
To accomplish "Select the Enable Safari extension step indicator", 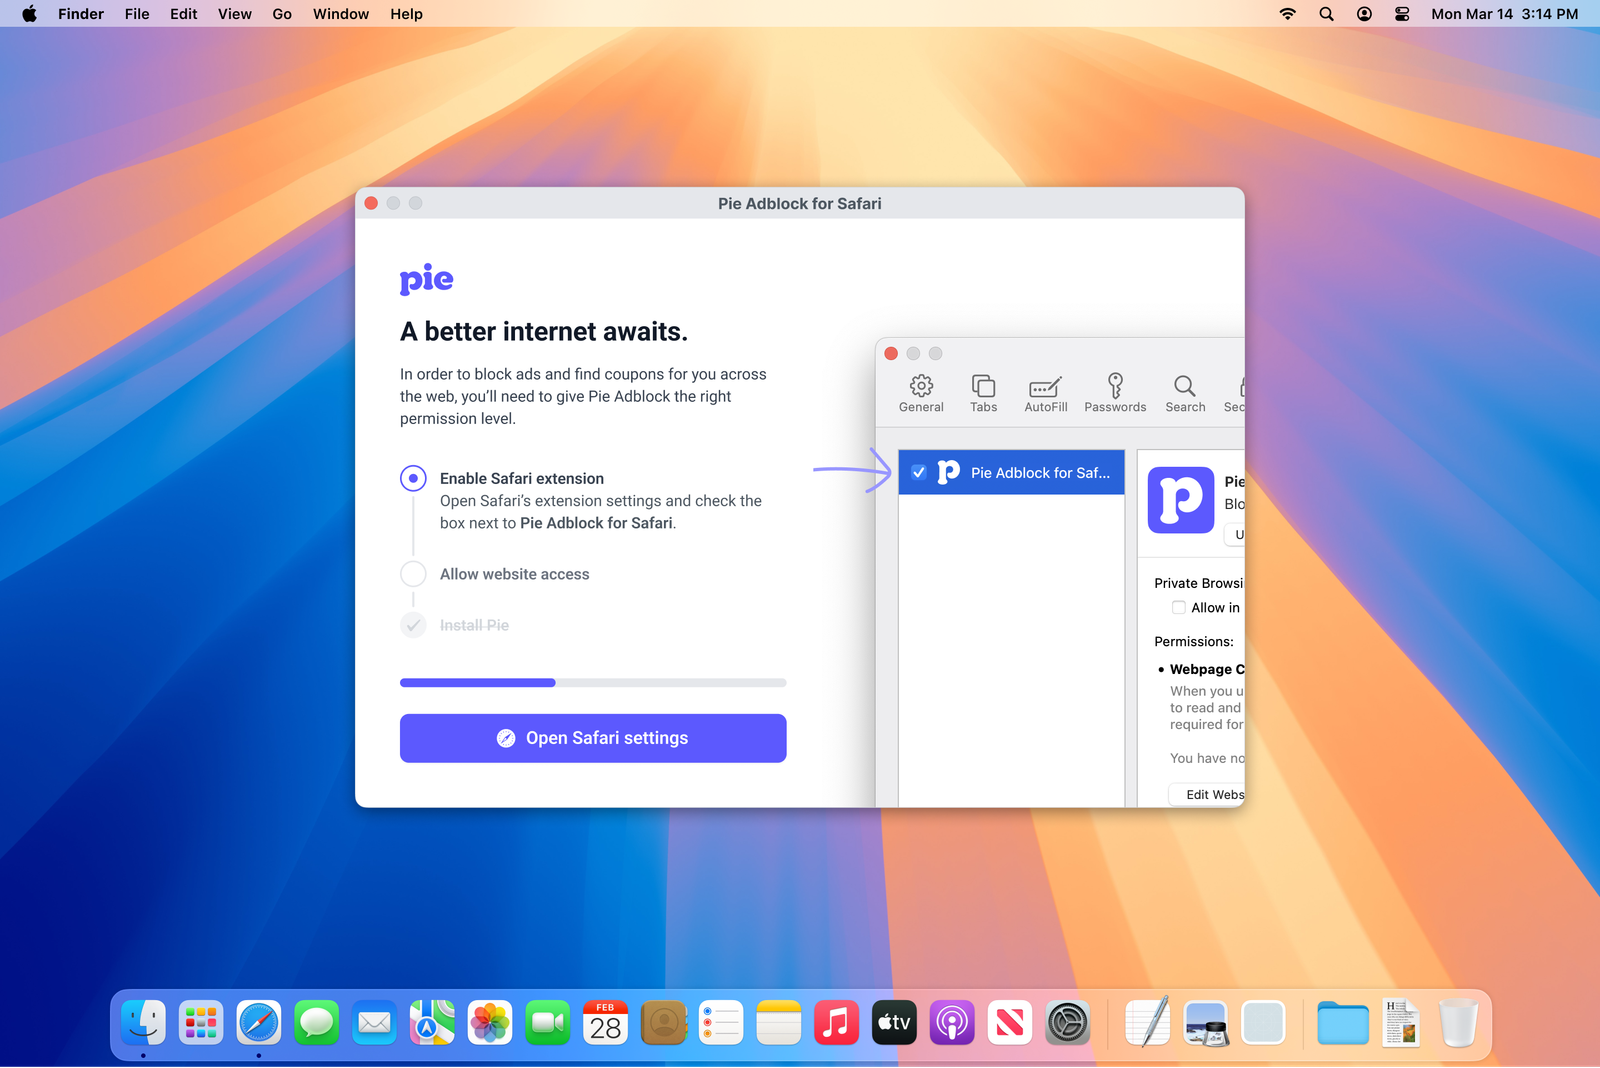I will pyautogui.click(x=413, y=478).
